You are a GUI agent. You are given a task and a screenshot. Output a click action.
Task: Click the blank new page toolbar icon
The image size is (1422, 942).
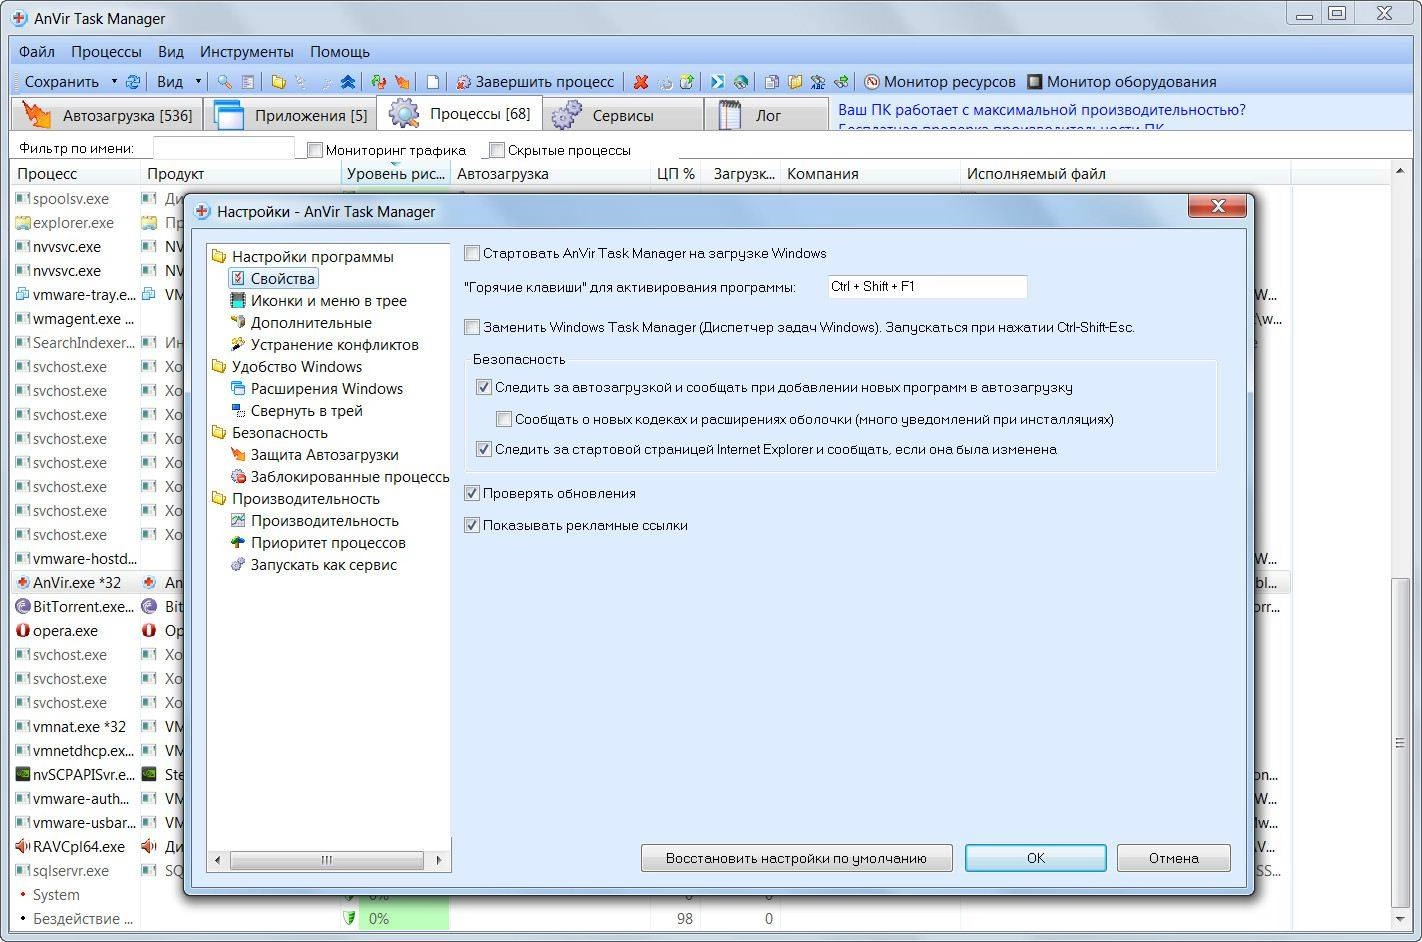pos(432,82)
